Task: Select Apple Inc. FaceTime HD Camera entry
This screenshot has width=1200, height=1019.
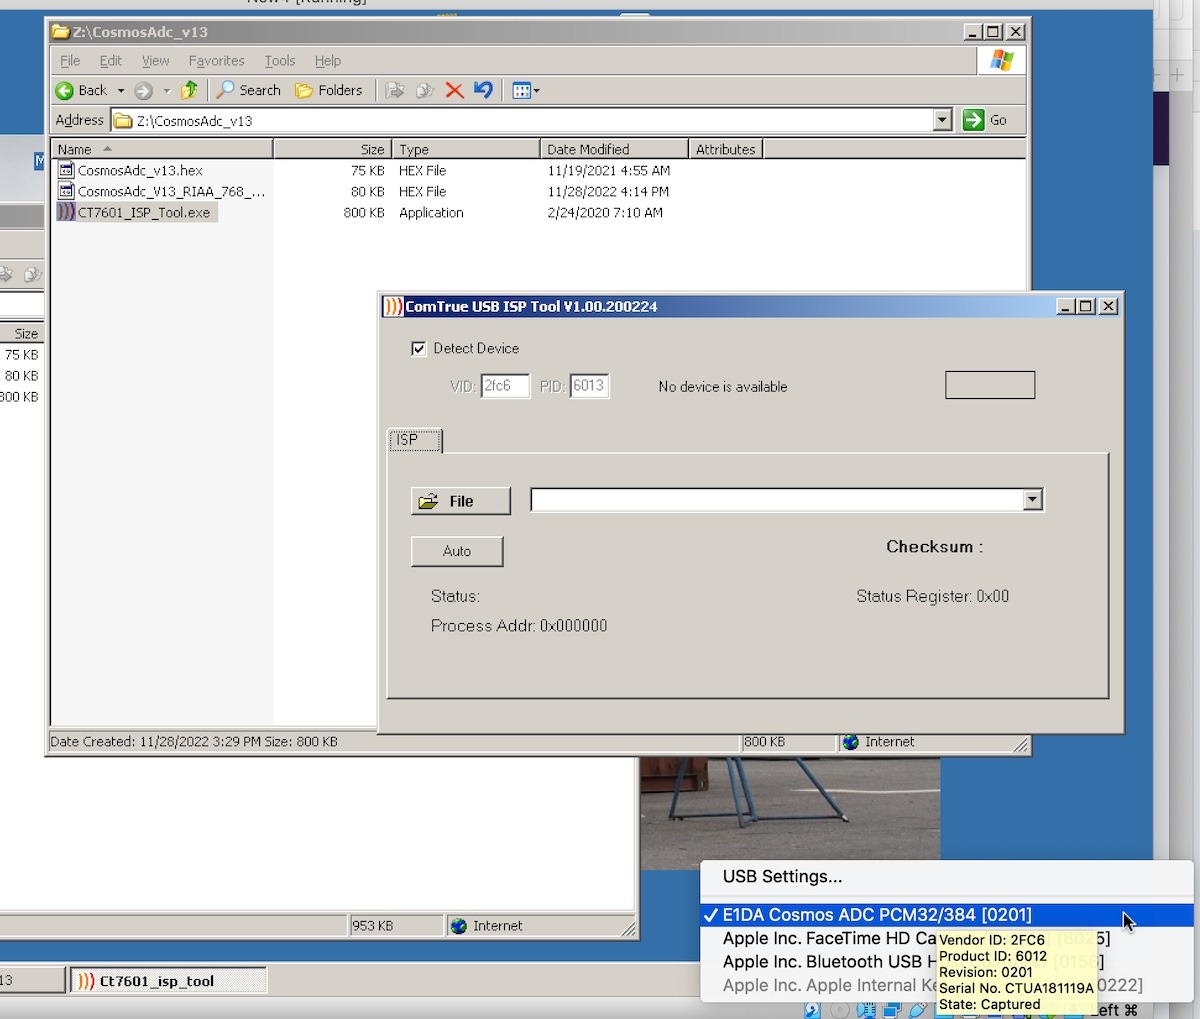Action: coord(829,939)
